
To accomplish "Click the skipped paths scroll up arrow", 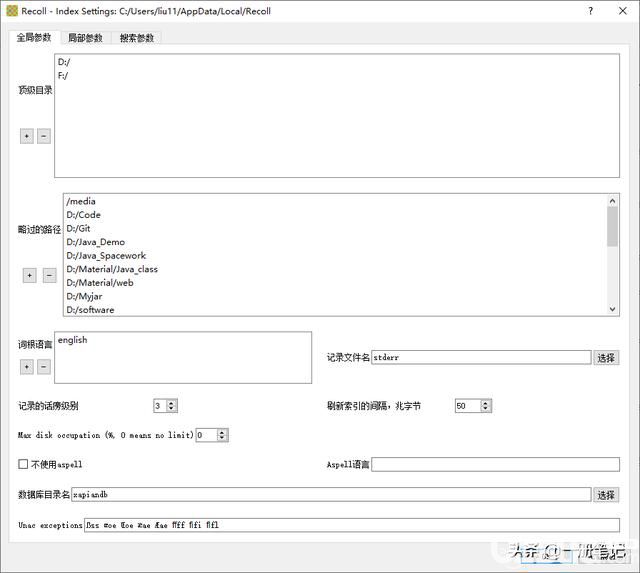I will coord(612,200).
